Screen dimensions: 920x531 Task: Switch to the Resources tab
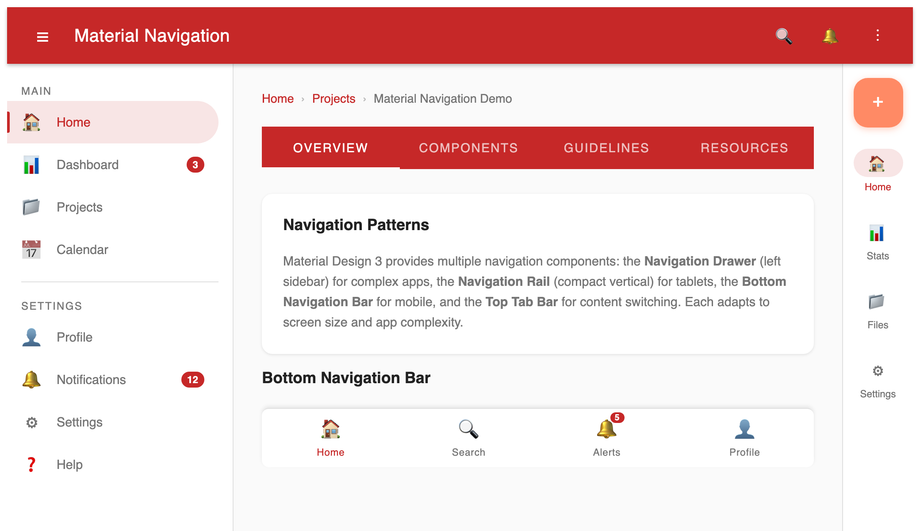(x=744, y=148)
